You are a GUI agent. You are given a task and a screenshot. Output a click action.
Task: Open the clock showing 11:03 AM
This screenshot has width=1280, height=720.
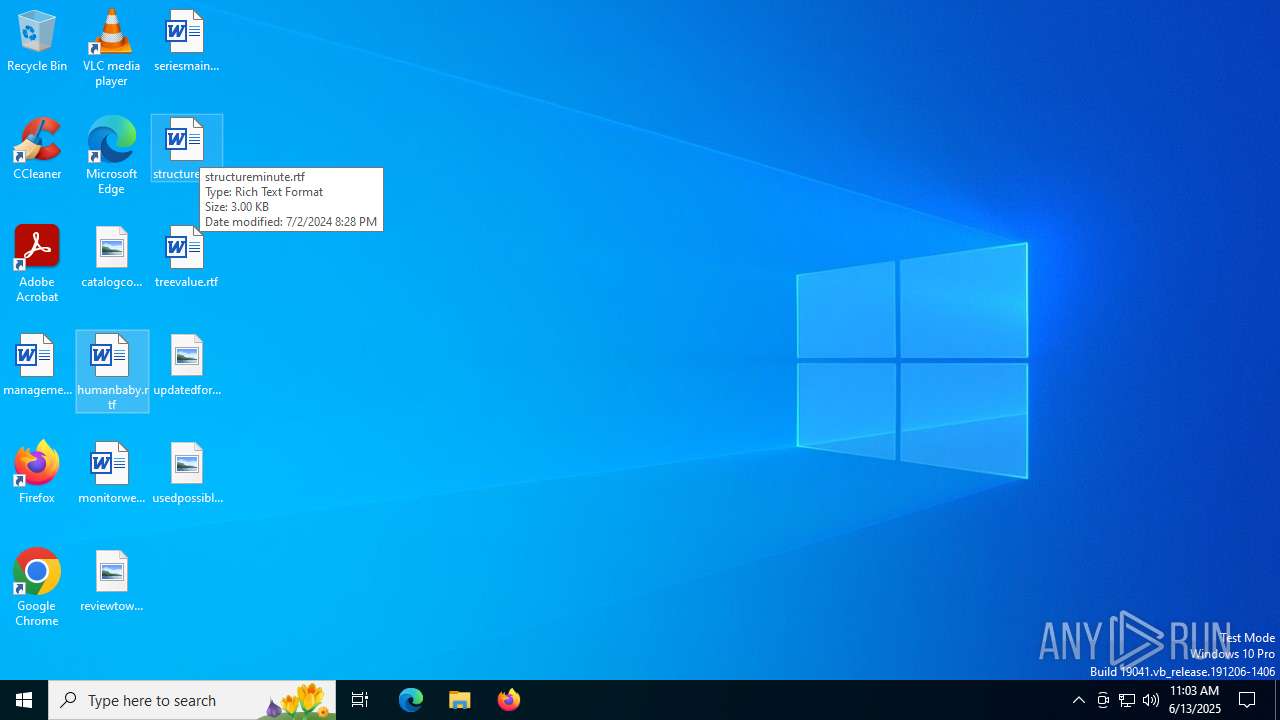point(1195,700)
